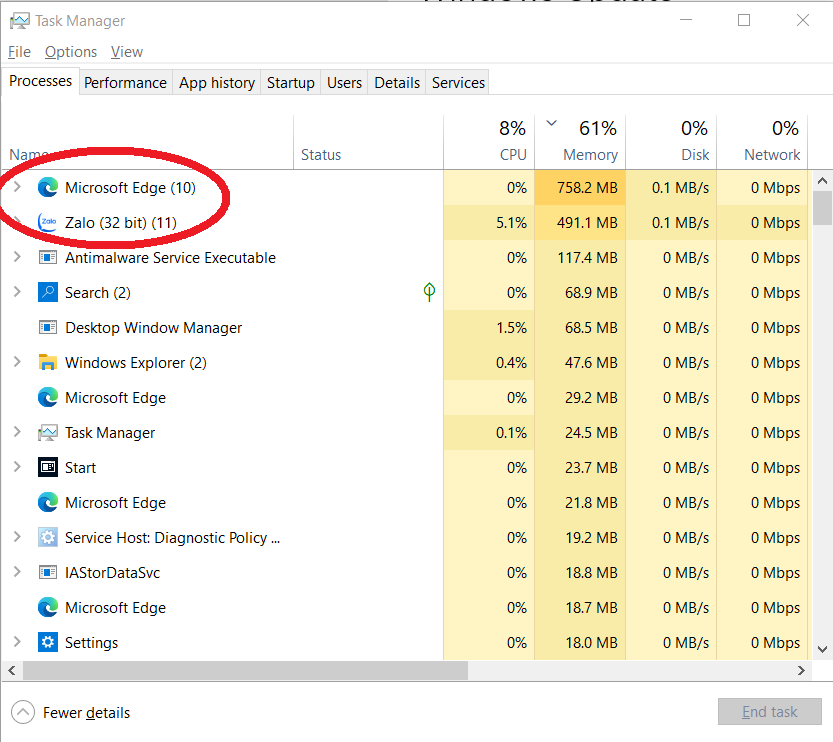Click the Fewer details circle arrow icon
This screenshot has height=742, width=833.
pyautogui.click(x=23, y=712)
